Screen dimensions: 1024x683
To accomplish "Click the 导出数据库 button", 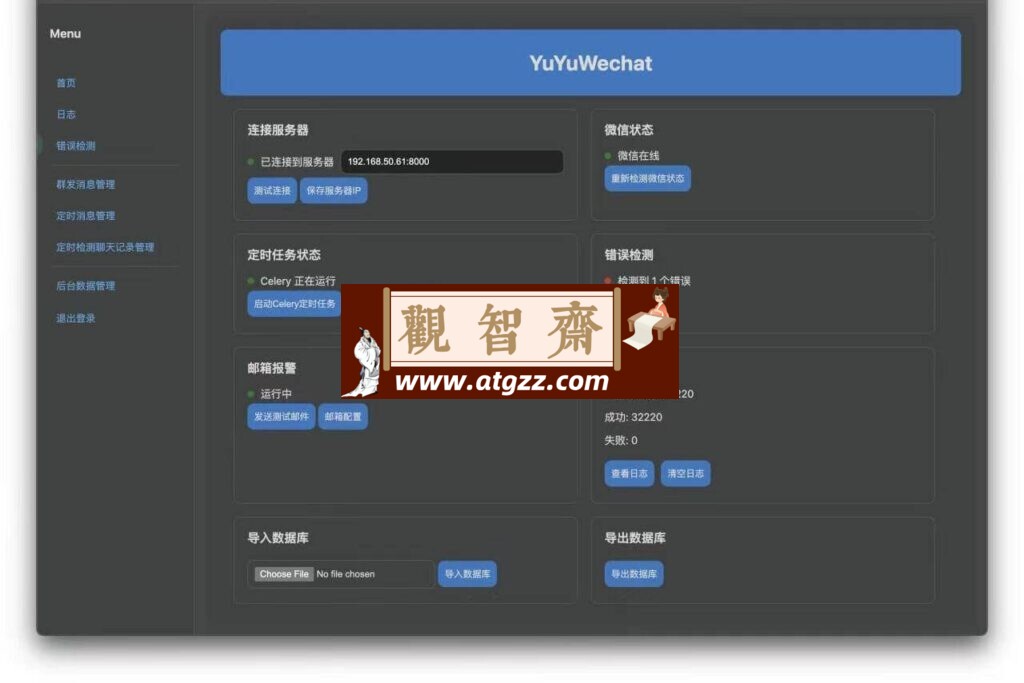I will [633, 574].
